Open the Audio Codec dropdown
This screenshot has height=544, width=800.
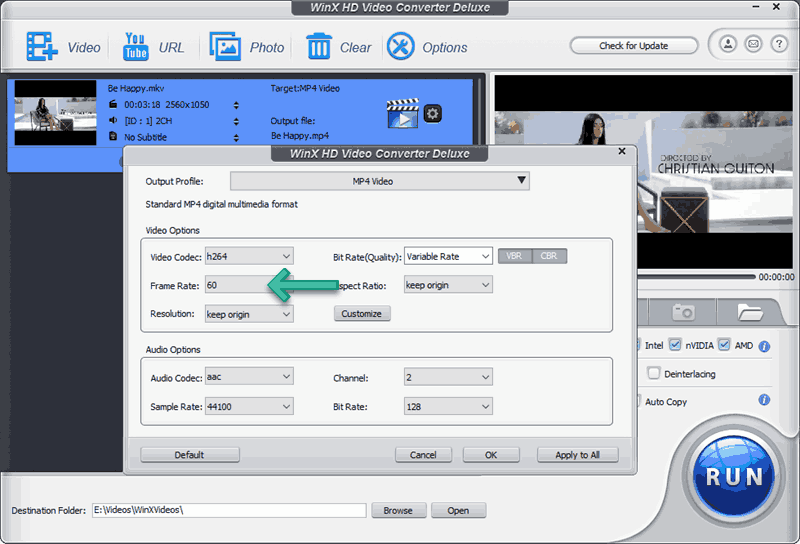coord(249,377)
